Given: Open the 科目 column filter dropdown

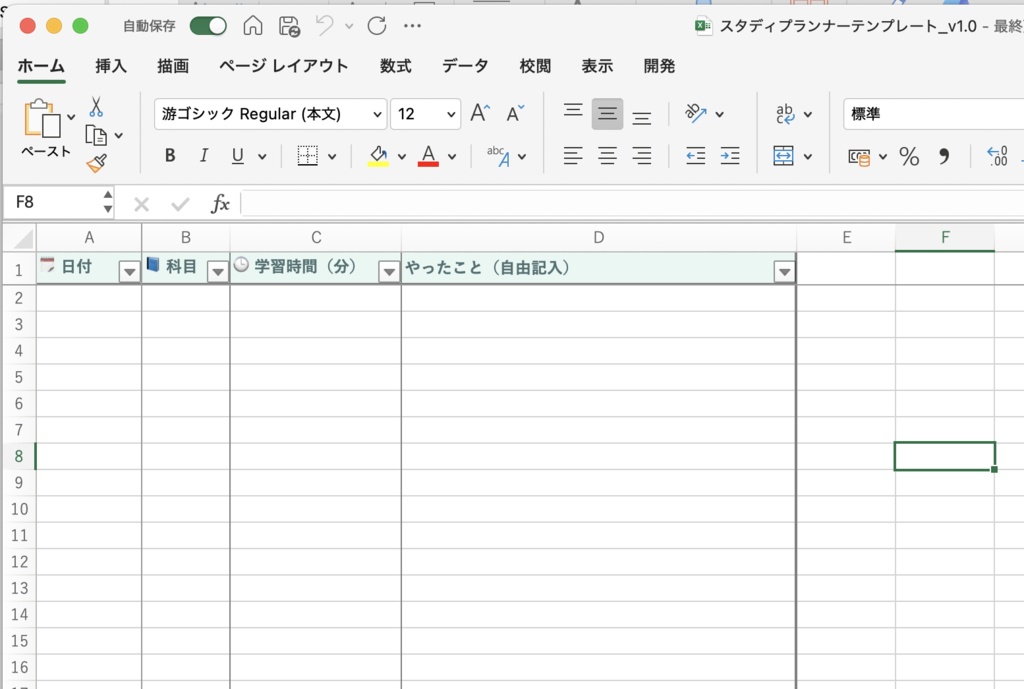Looking at the screenshot, I should click(218, 270).
